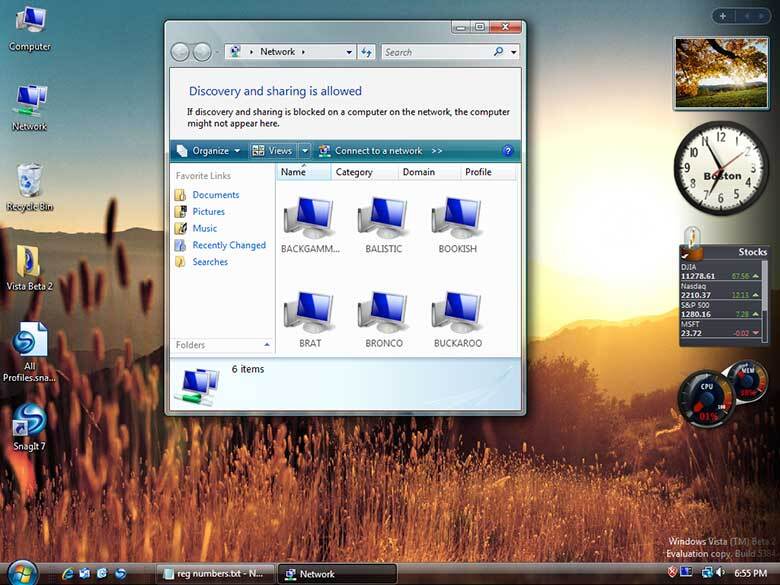Select the SnagIt 7 shortcut icon
Viewport: 780px width, 585px height.
point(29,427)
